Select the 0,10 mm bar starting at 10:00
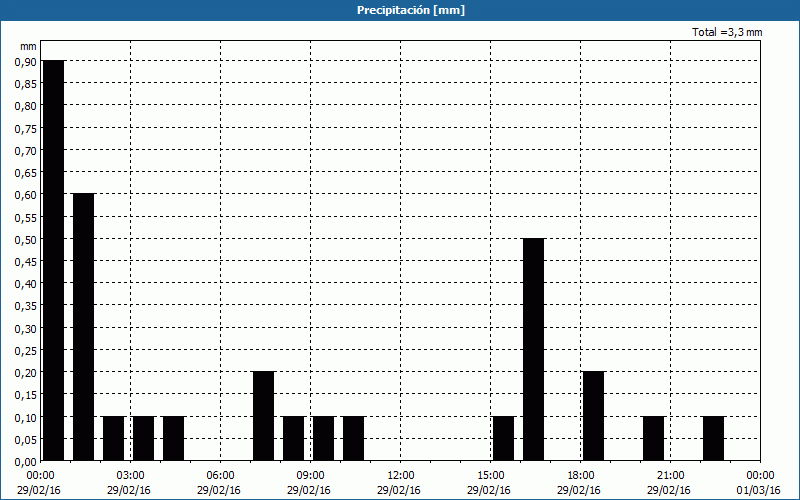Image resolution: width=800 pixels, height=500 pixels. (x=354, y=438)
